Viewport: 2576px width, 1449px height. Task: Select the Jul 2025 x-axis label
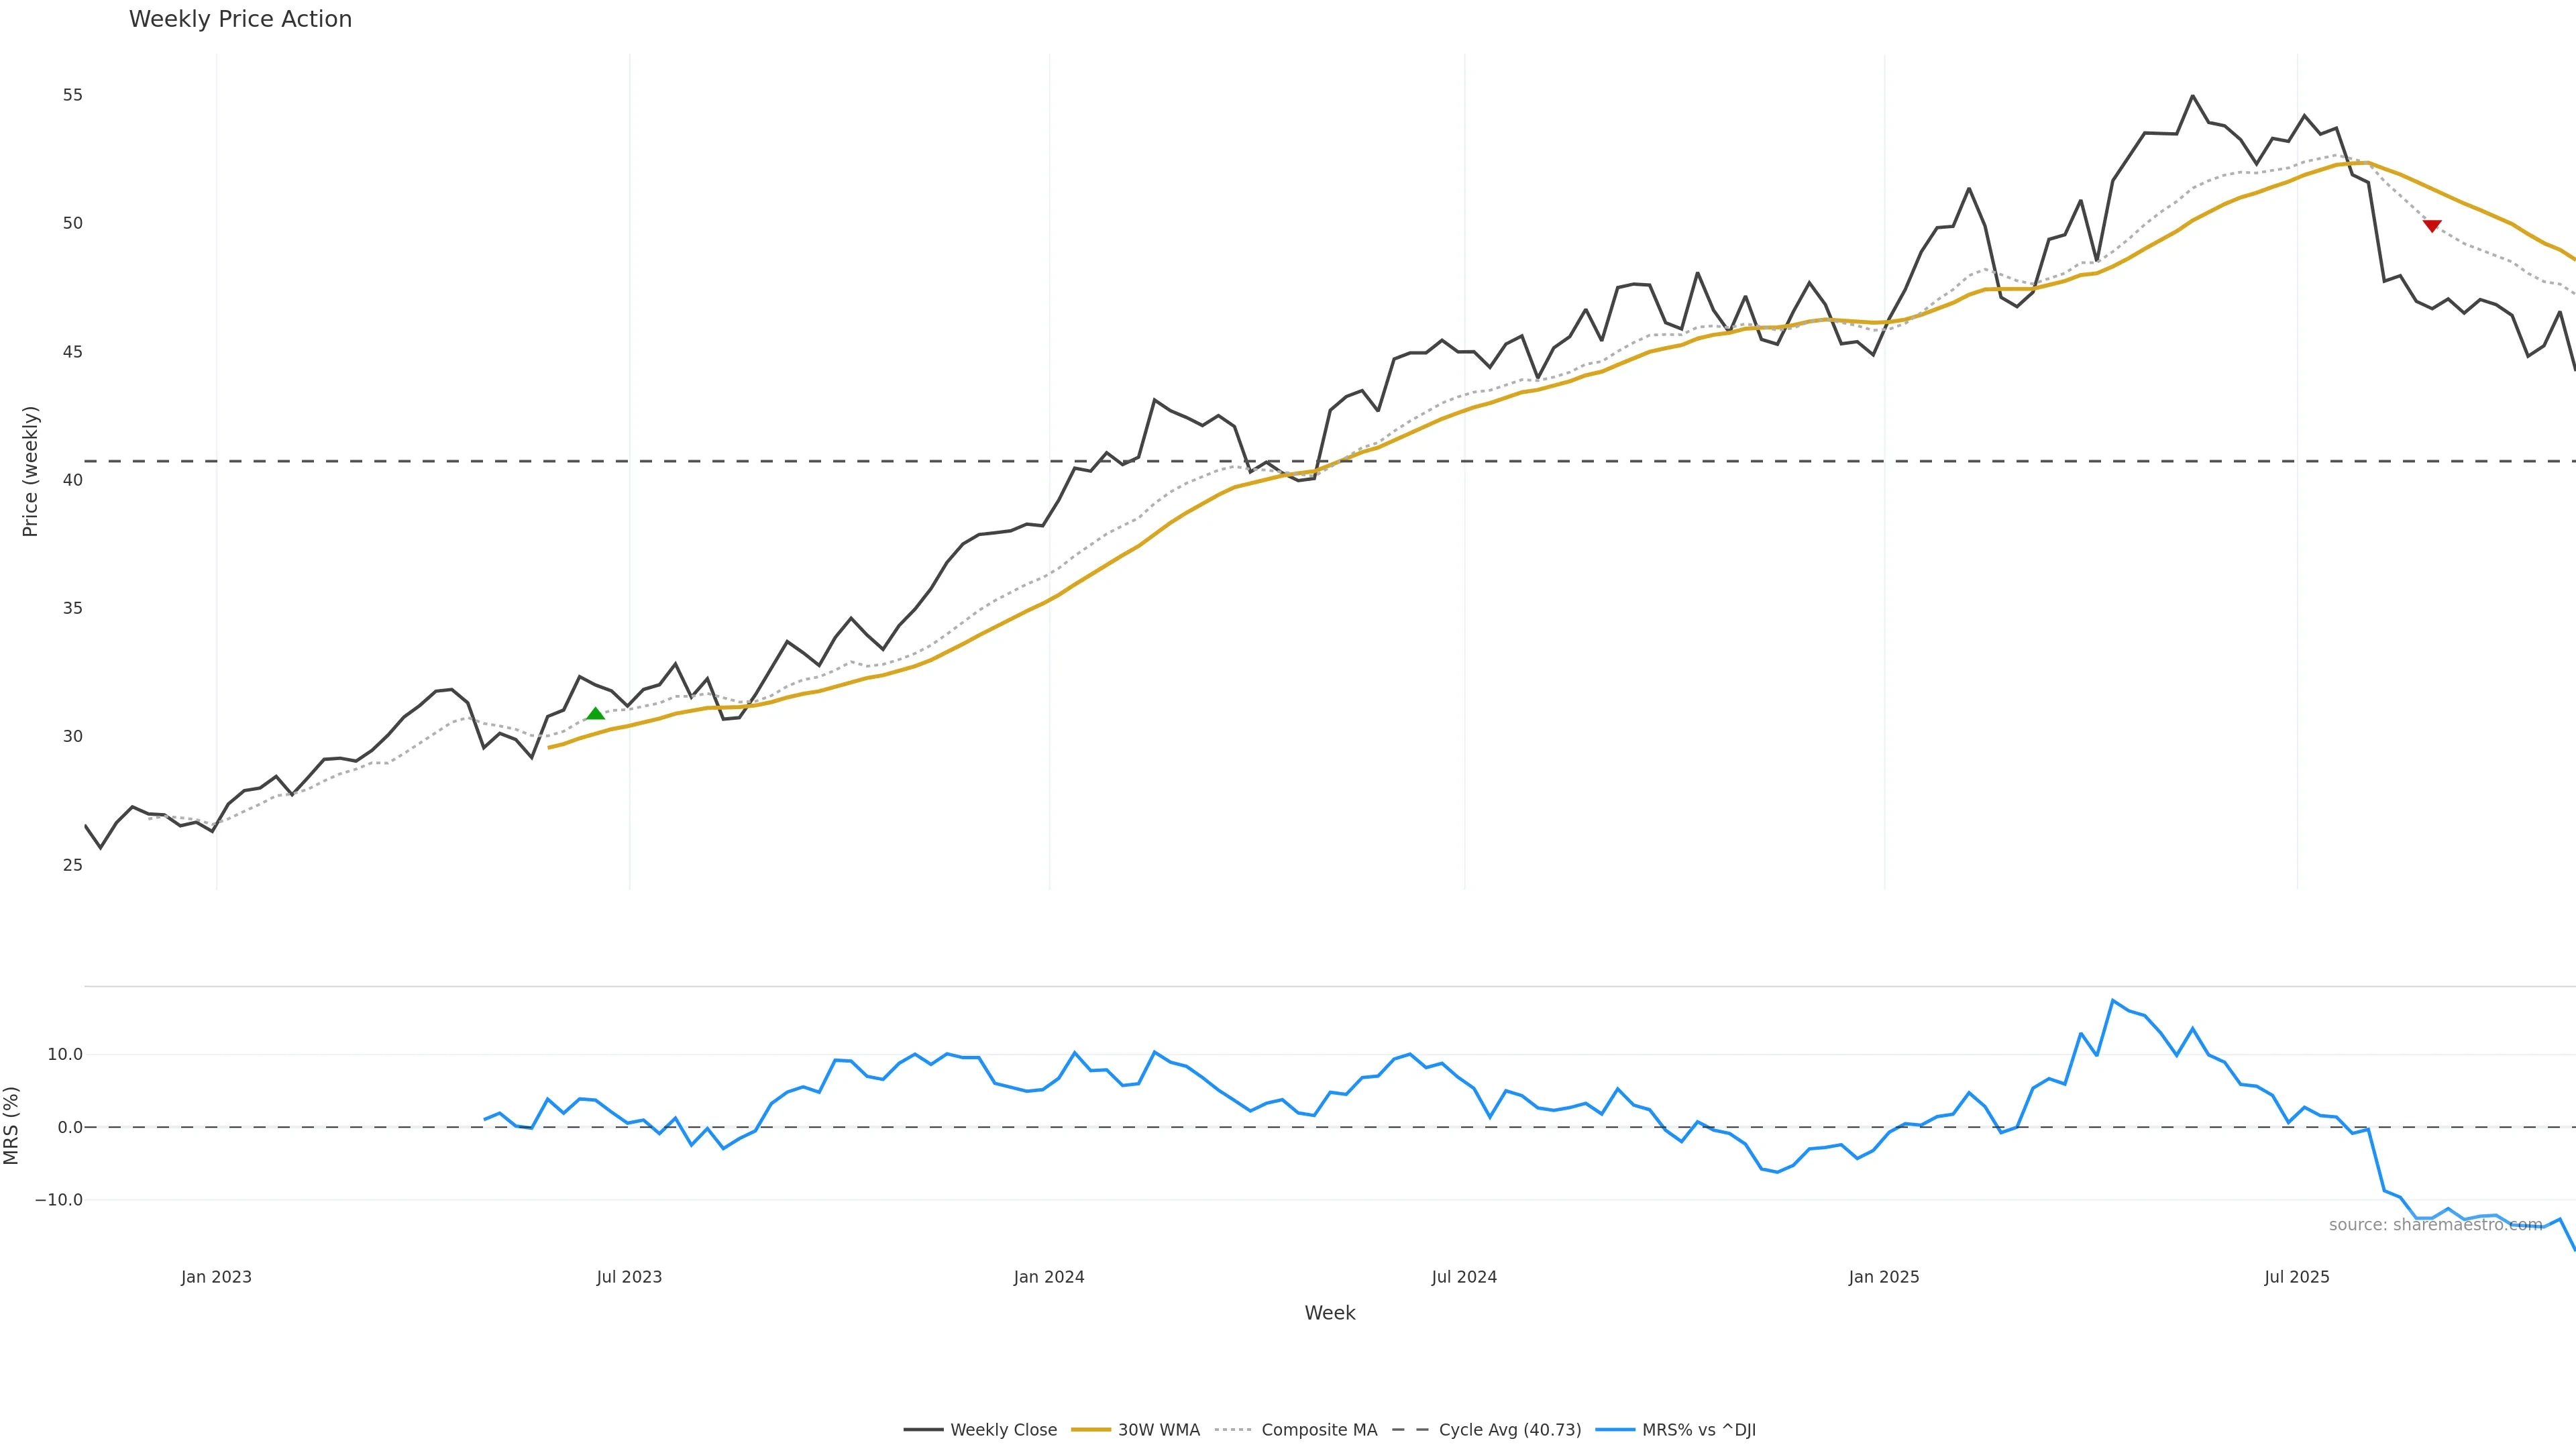click(2297, 1277)
